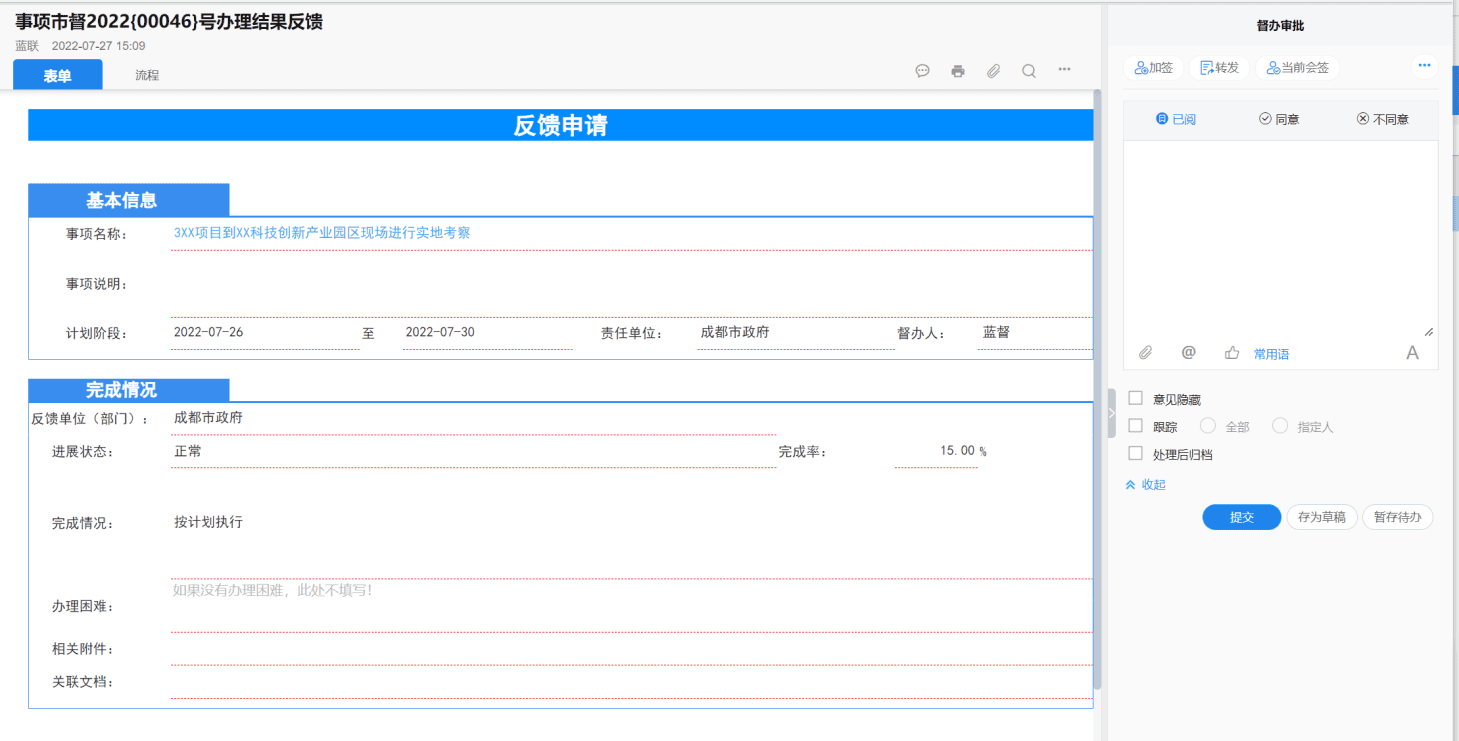Click the start date 2022-07-26
The image size is (1459, 741).
point(209,332)
